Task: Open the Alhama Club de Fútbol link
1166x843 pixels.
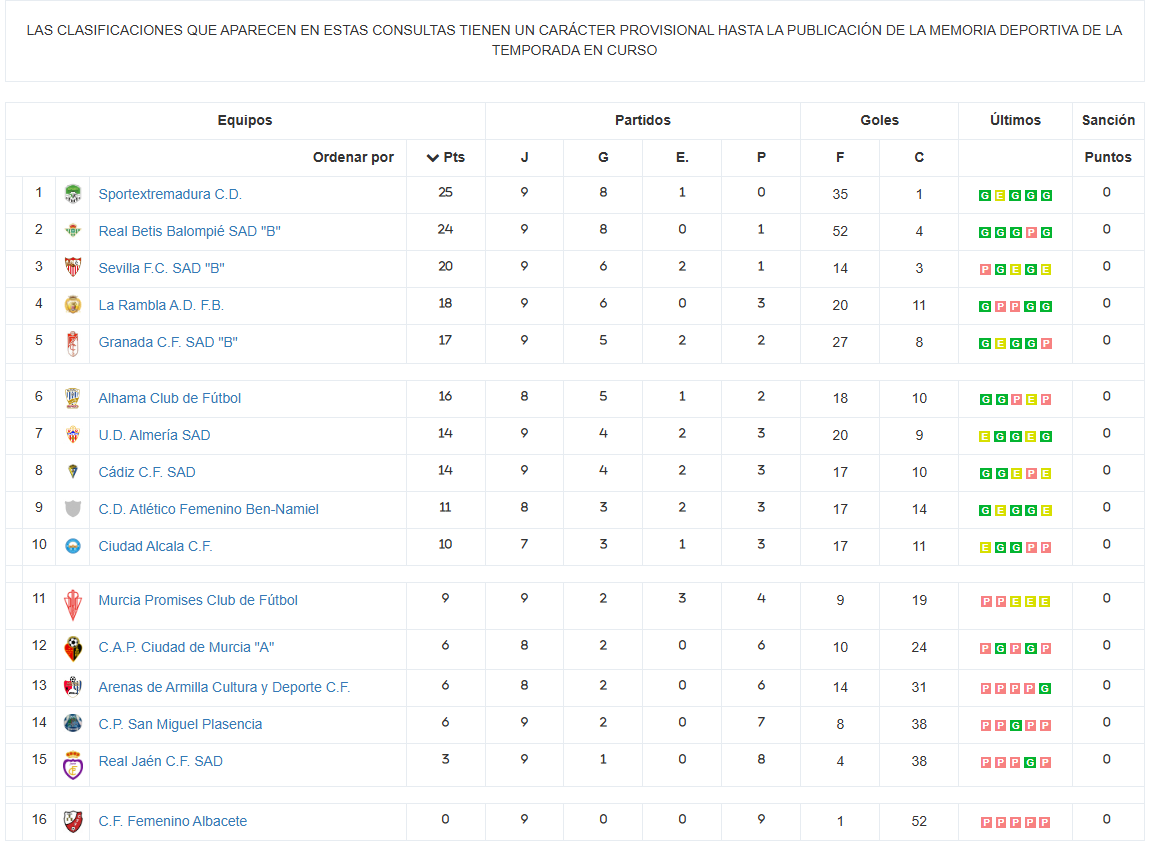Action: [170, 398]
